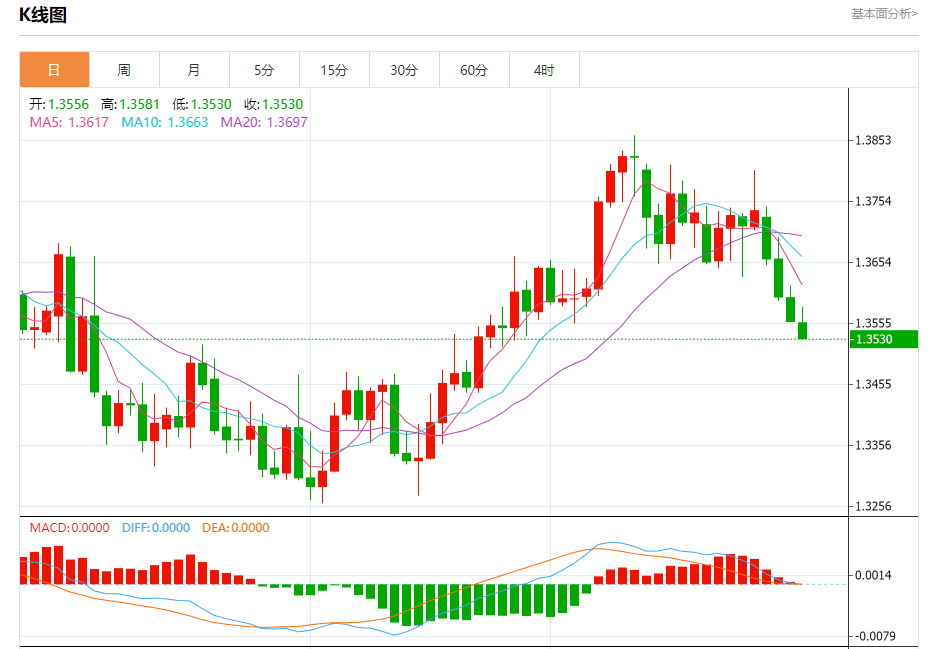930x649 pixels.
Task: Click the DEA:0.0000 indicator label
Action: click(235, 527)
